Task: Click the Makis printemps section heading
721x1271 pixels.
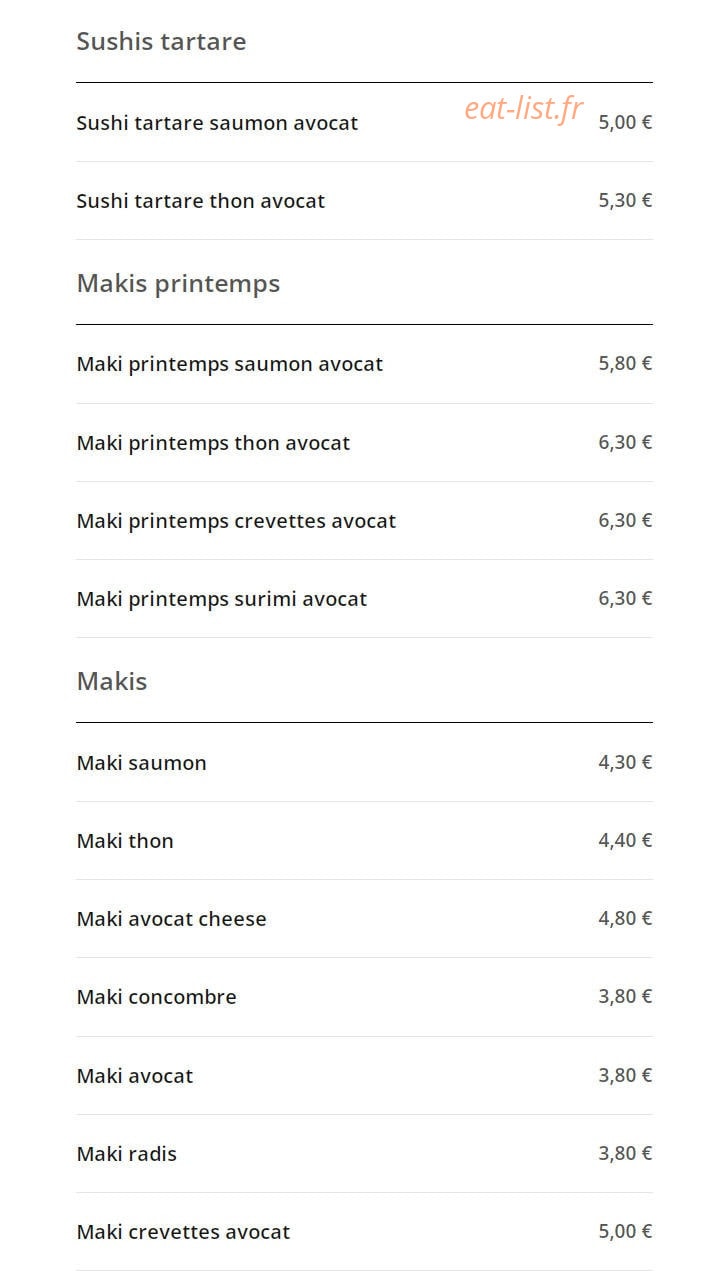Action: pyautogui.click(x=178, y=284)
